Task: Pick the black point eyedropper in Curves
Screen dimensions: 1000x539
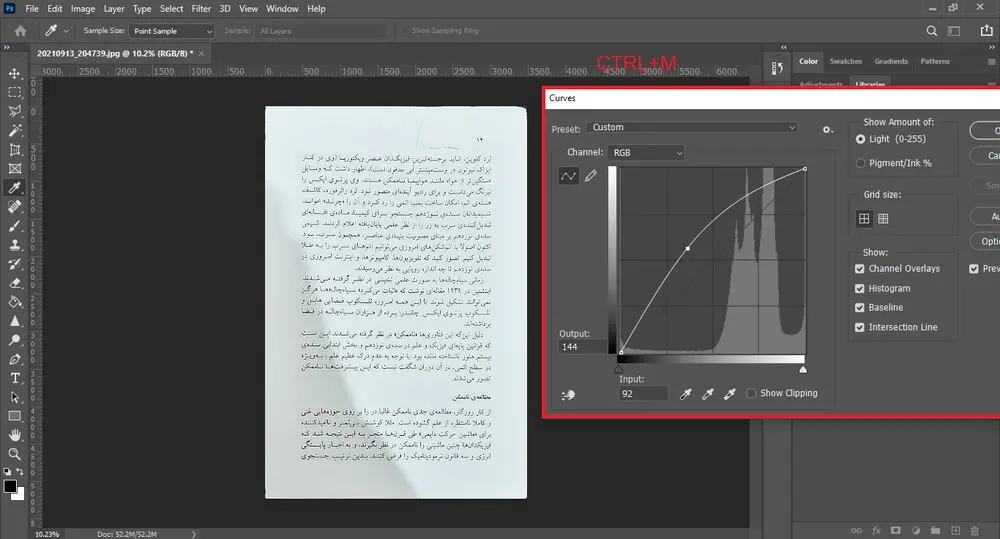Action: 686,394
